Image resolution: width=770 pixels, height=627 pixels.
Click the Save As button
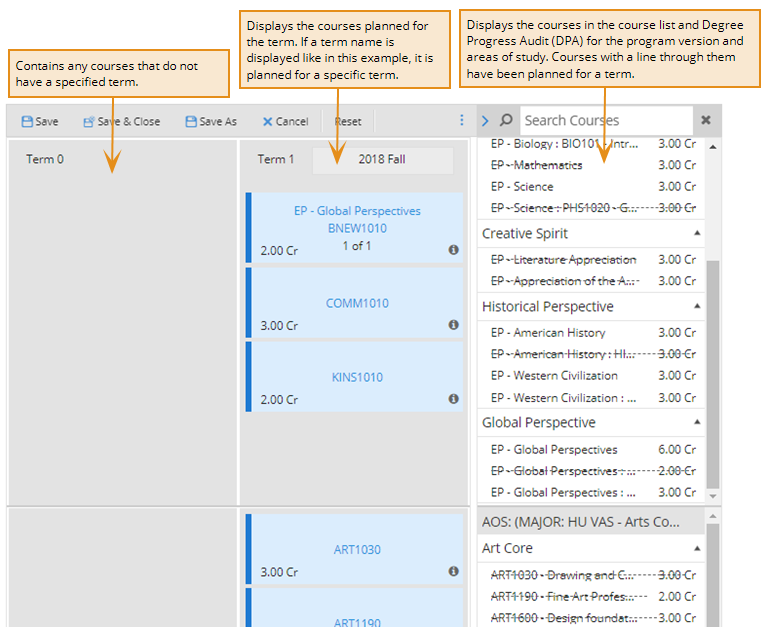coord(211,121)
